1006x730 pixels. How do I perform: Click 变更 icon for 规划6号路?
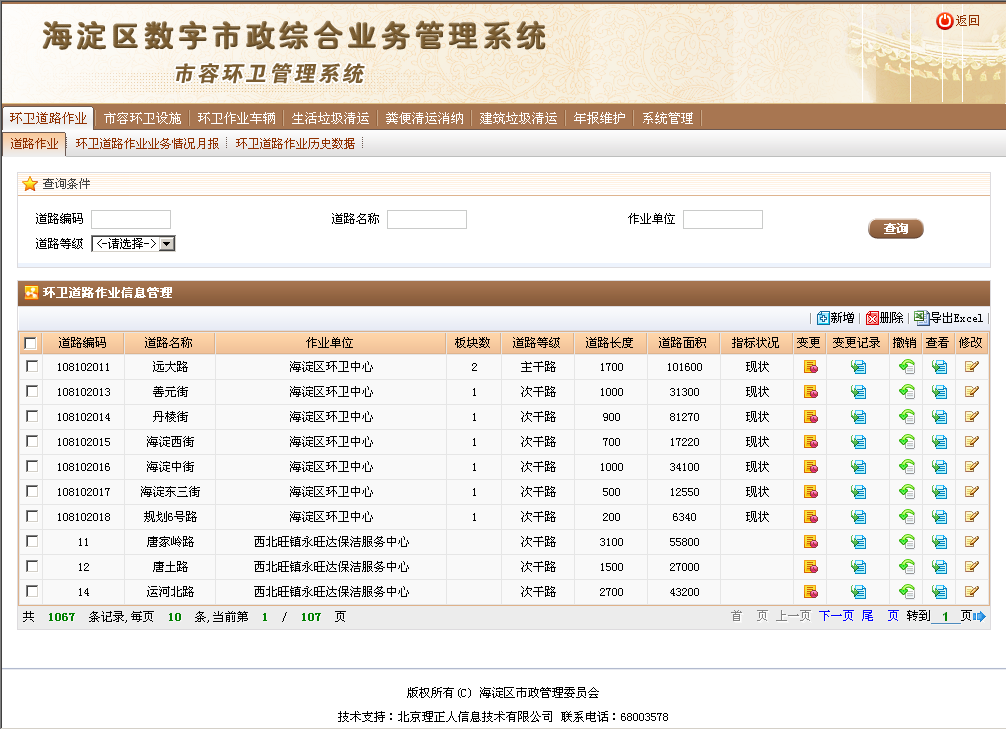[x=810, y=517]
